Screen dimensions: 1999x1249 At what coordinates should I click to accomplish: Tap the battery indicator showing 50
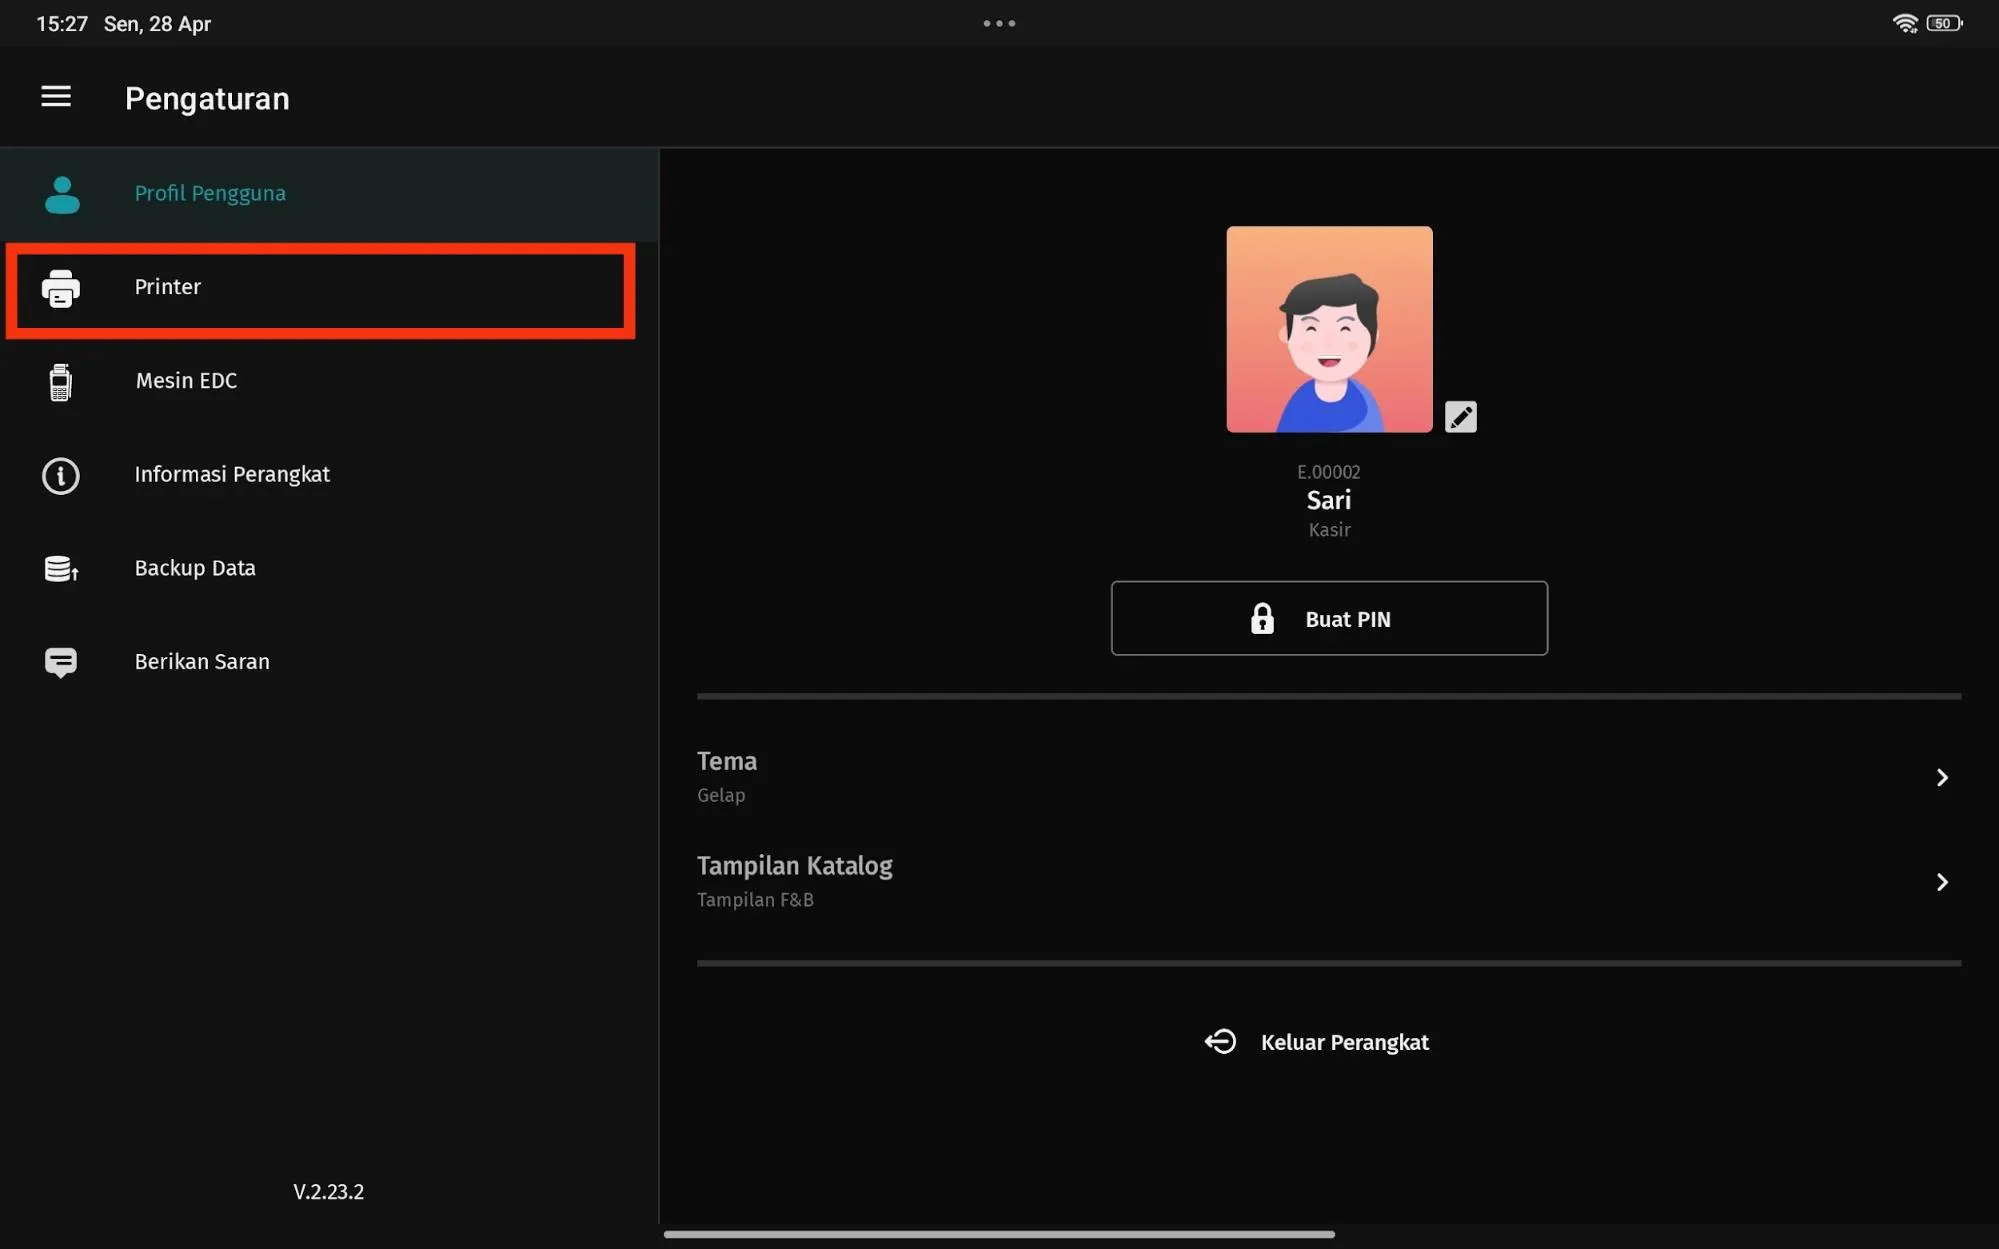click(1943, 22)
